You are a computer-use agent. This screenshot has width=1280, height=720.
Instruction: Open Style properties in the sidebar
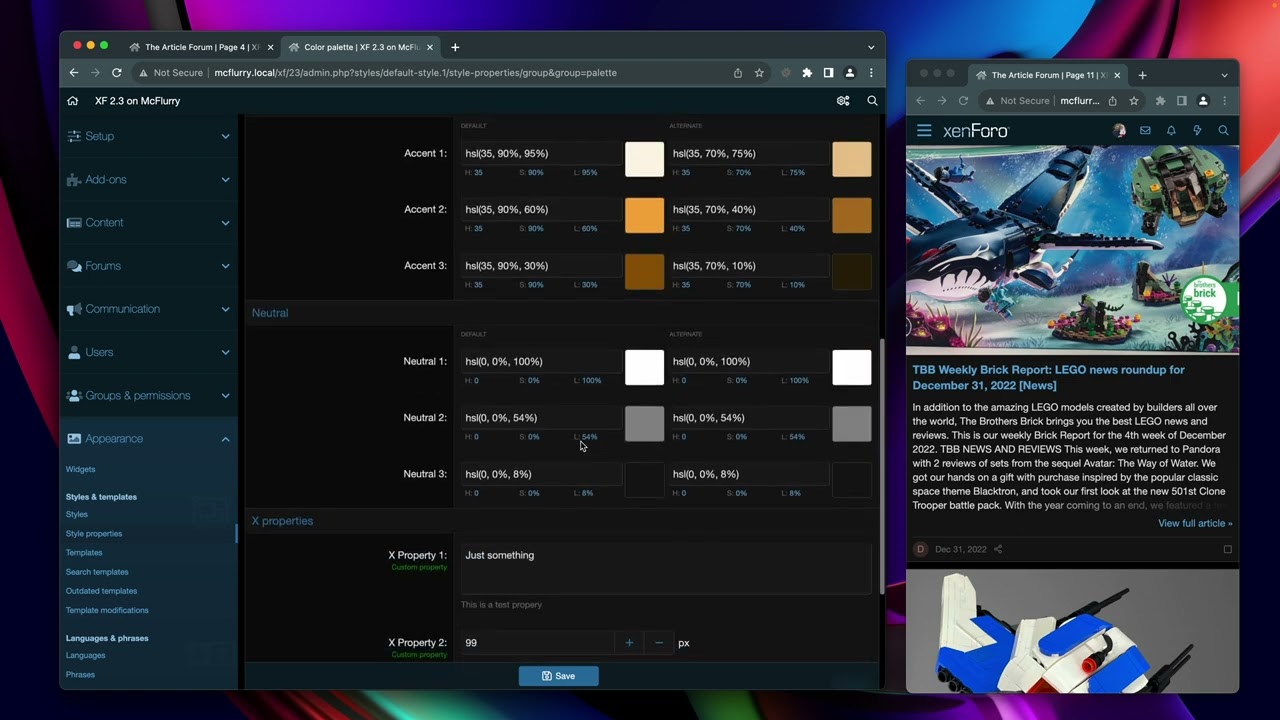94,533
